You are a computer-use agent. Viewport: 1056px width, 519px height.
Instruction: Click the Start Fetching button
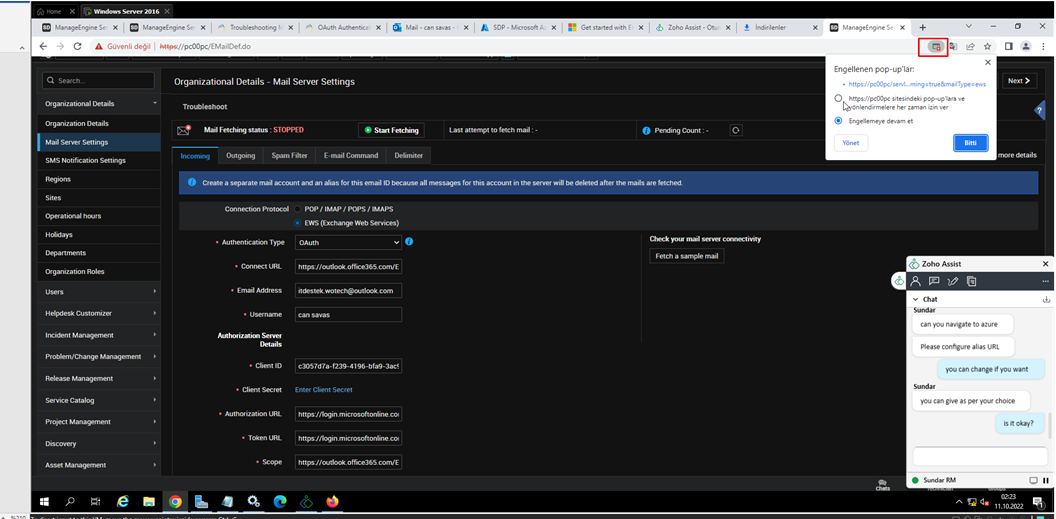point(391,131)
